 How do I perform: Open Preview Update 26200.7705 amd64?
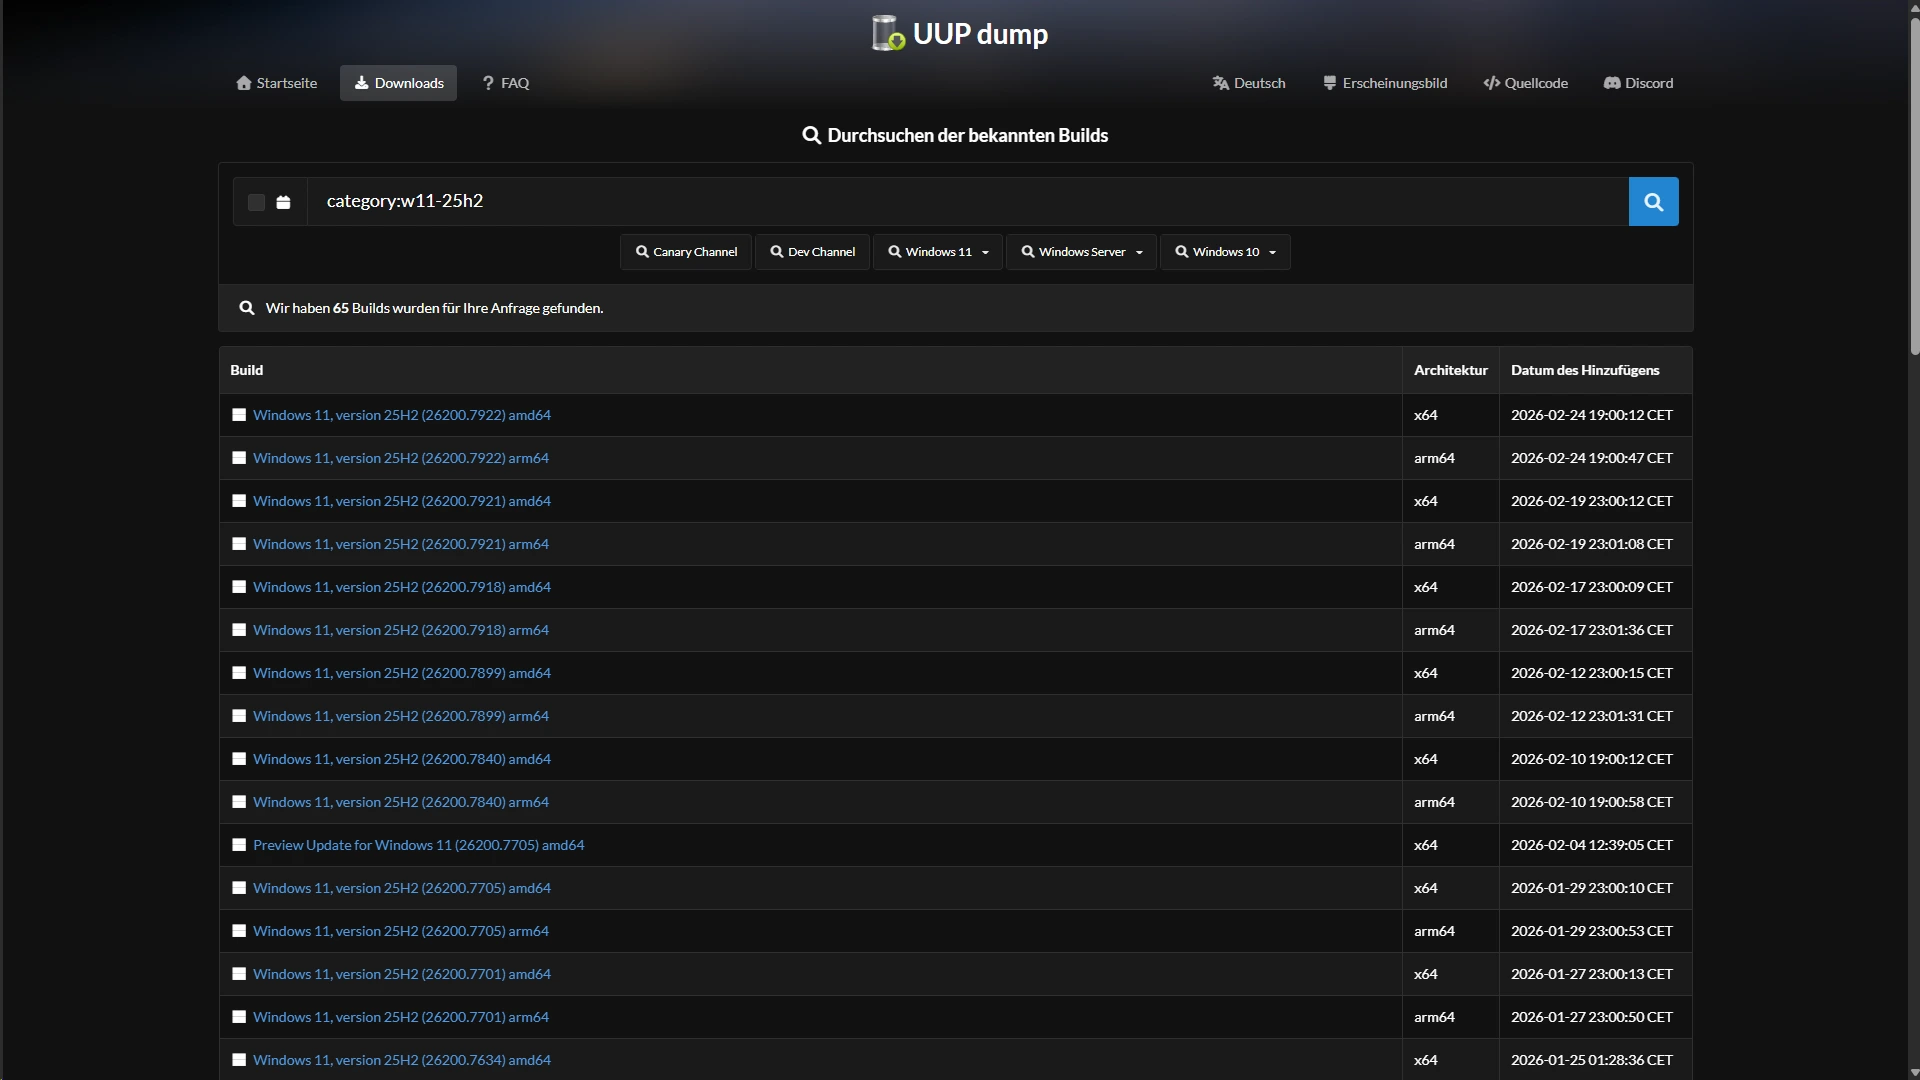click(x=418, y=845)
